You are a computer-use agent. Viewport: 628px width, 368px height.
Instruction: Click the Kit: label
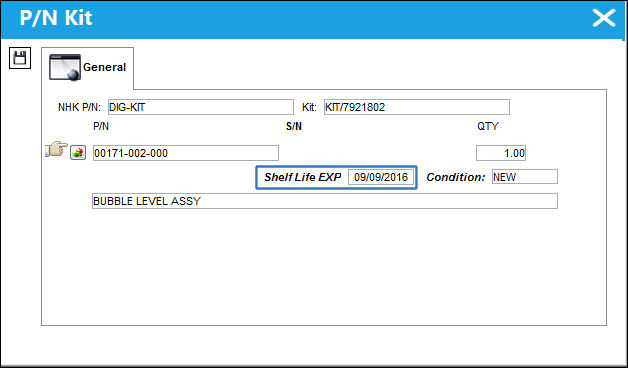point(309,107)
